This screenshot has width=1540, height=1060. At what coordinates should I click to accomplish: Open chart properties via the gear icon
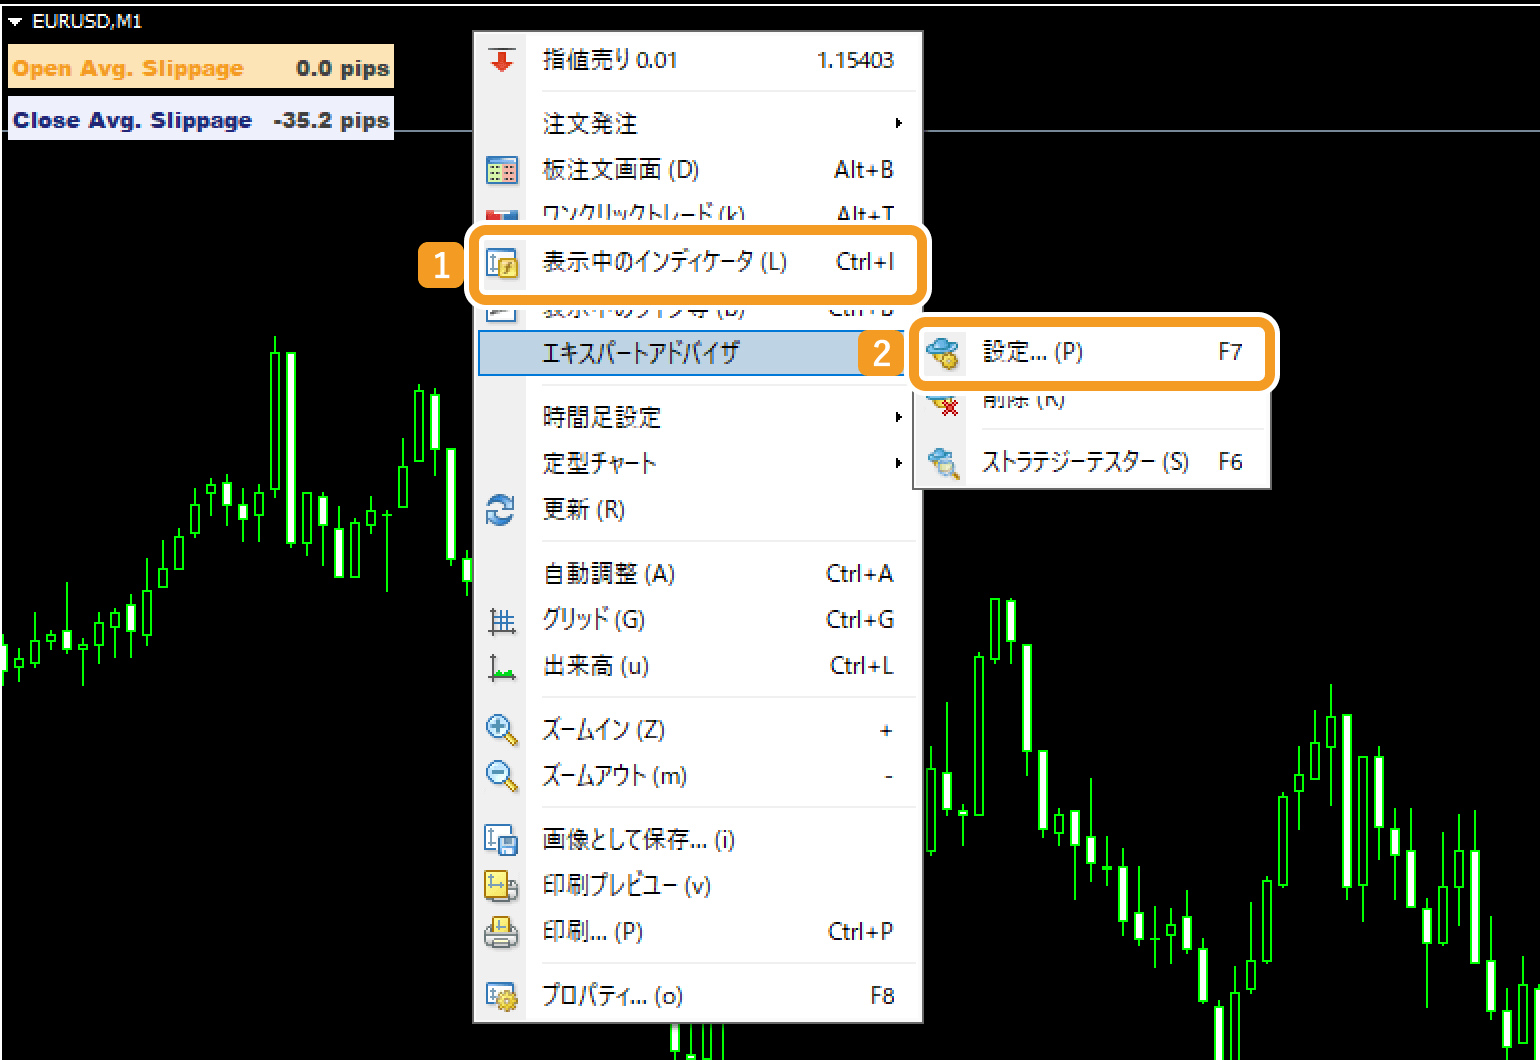pos(501,995)
